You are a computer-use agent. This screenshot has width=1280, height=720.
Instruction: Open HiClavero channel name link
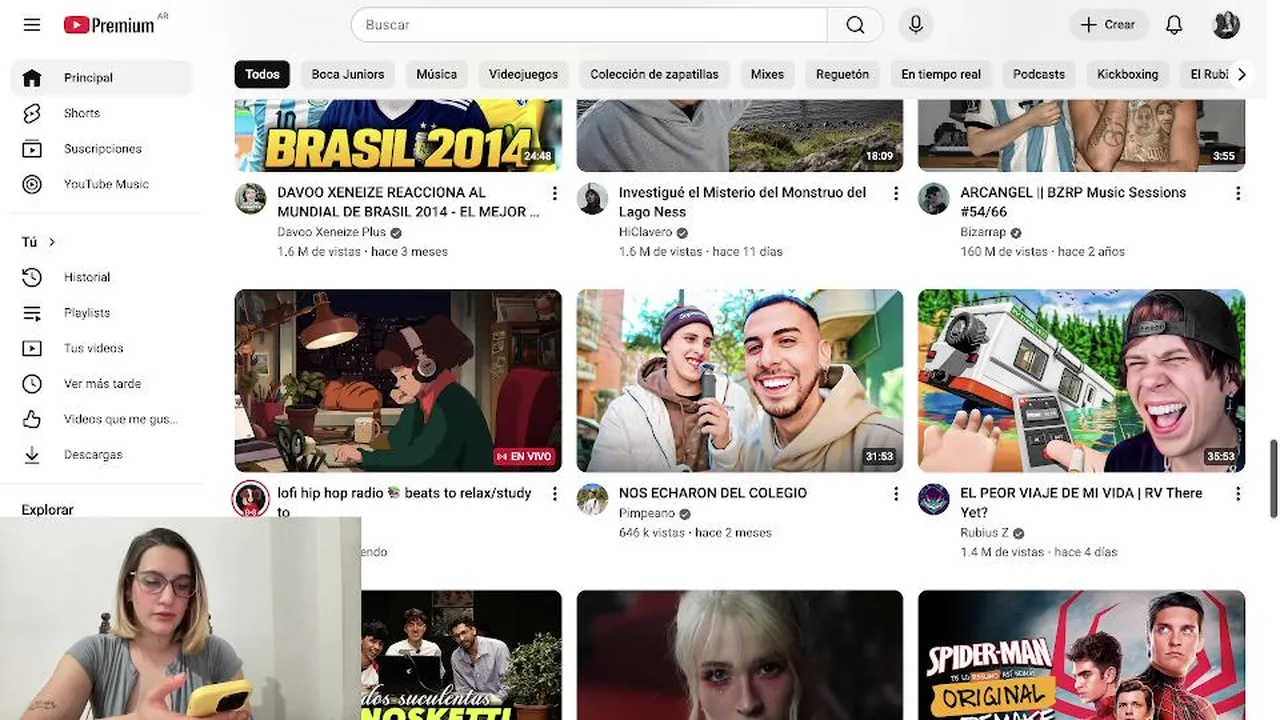[646, 232]
